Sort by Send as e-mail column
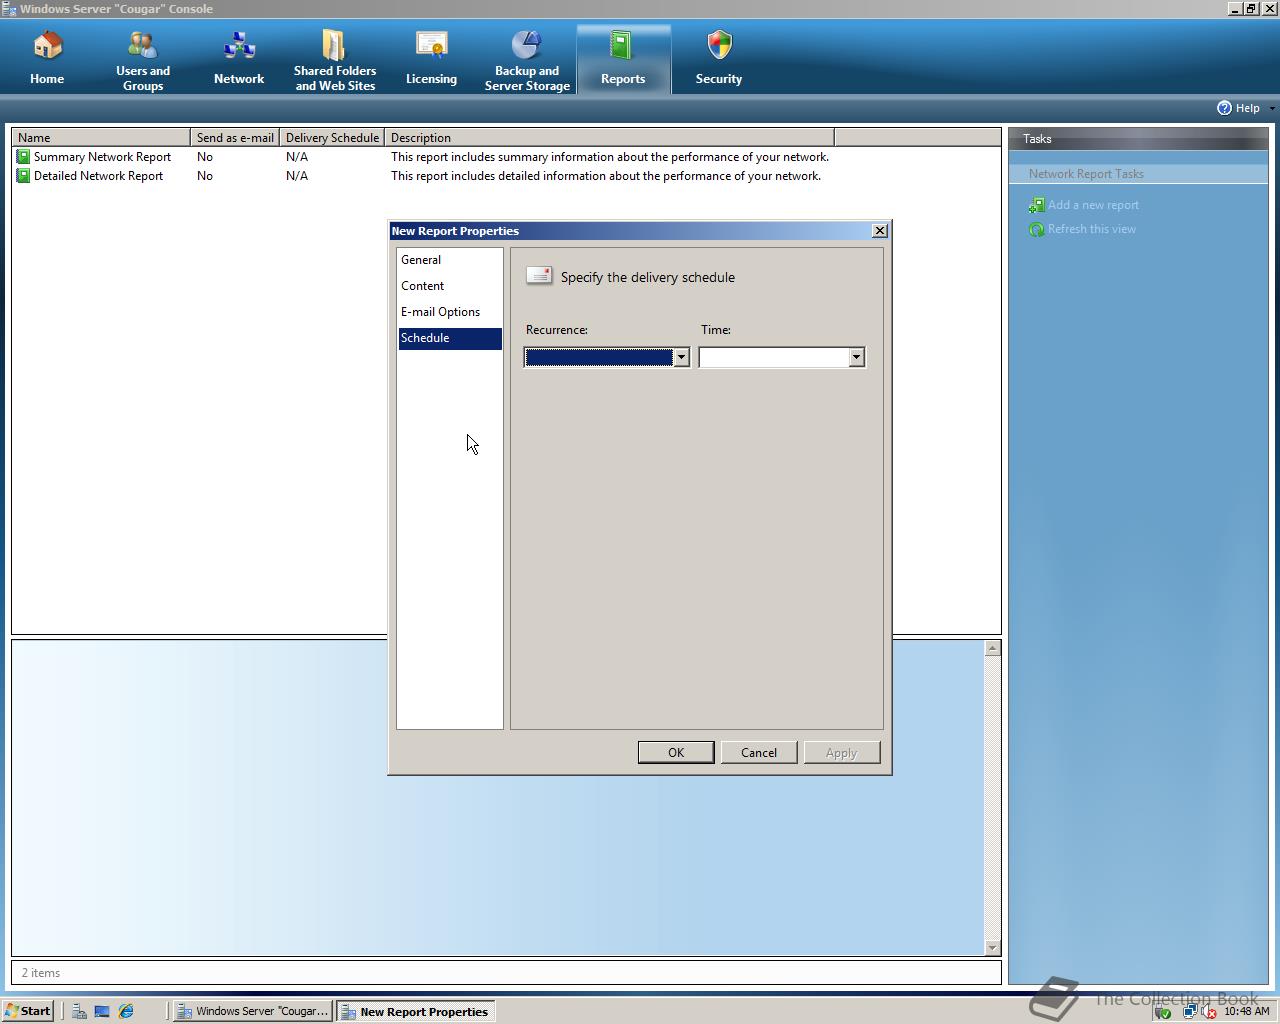The height and width of the screenshot is (1024, 1280). pyautogui.click(x=235, y=138)
